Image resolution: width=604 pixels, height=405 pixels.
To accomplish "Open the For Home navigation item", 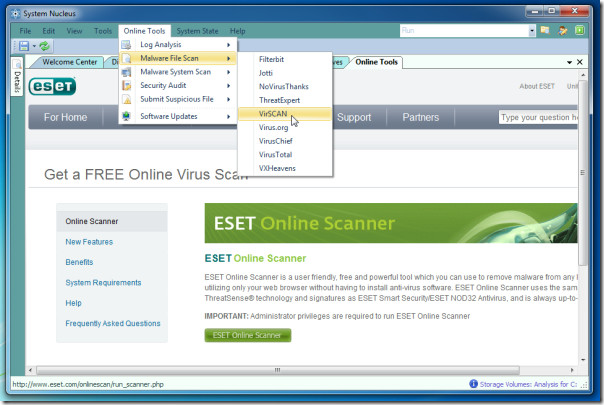I will [65, 117].
